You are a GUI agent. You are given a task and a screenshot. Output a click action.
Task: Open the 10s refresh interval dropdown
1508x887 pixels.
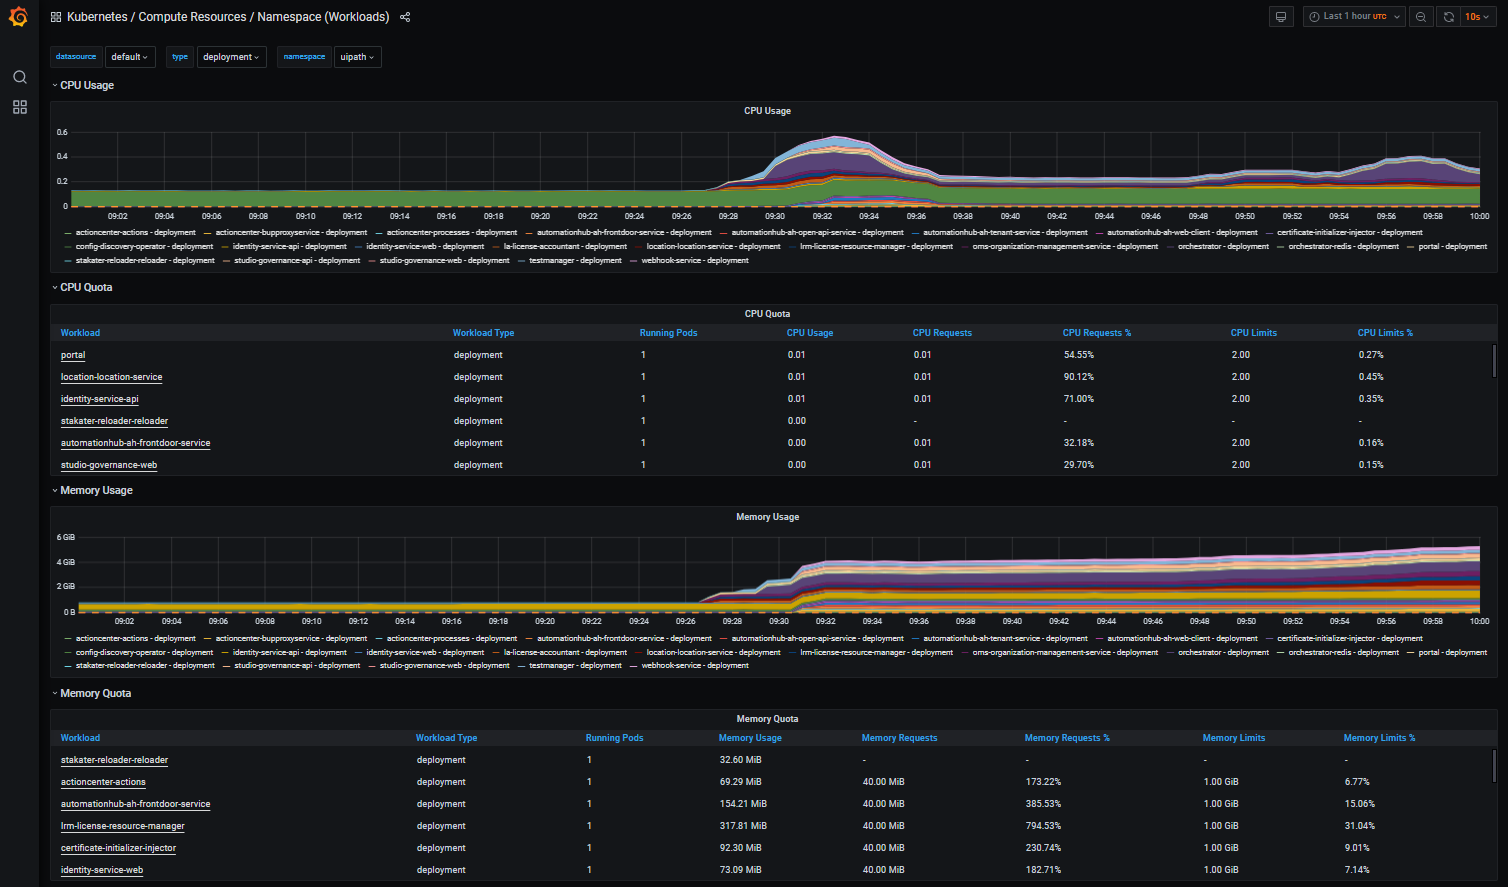click(x=1476, y=17)
